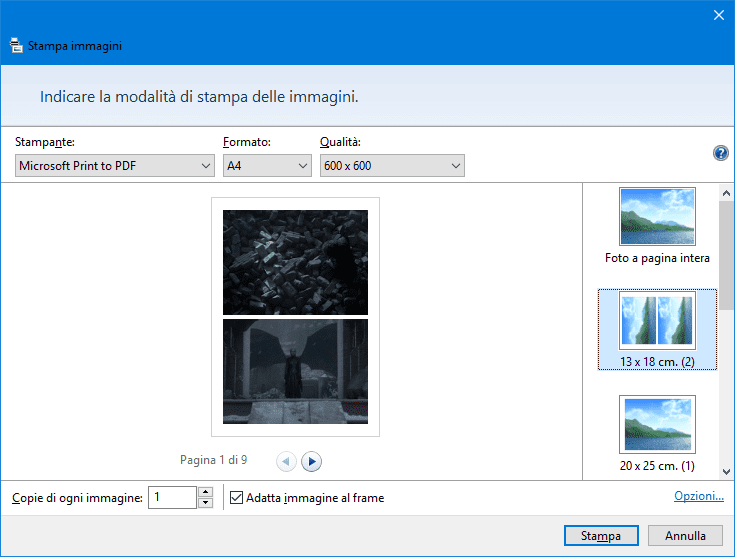
Task: Increase copies with the up spinner arrow
Action: coord(205,492)
